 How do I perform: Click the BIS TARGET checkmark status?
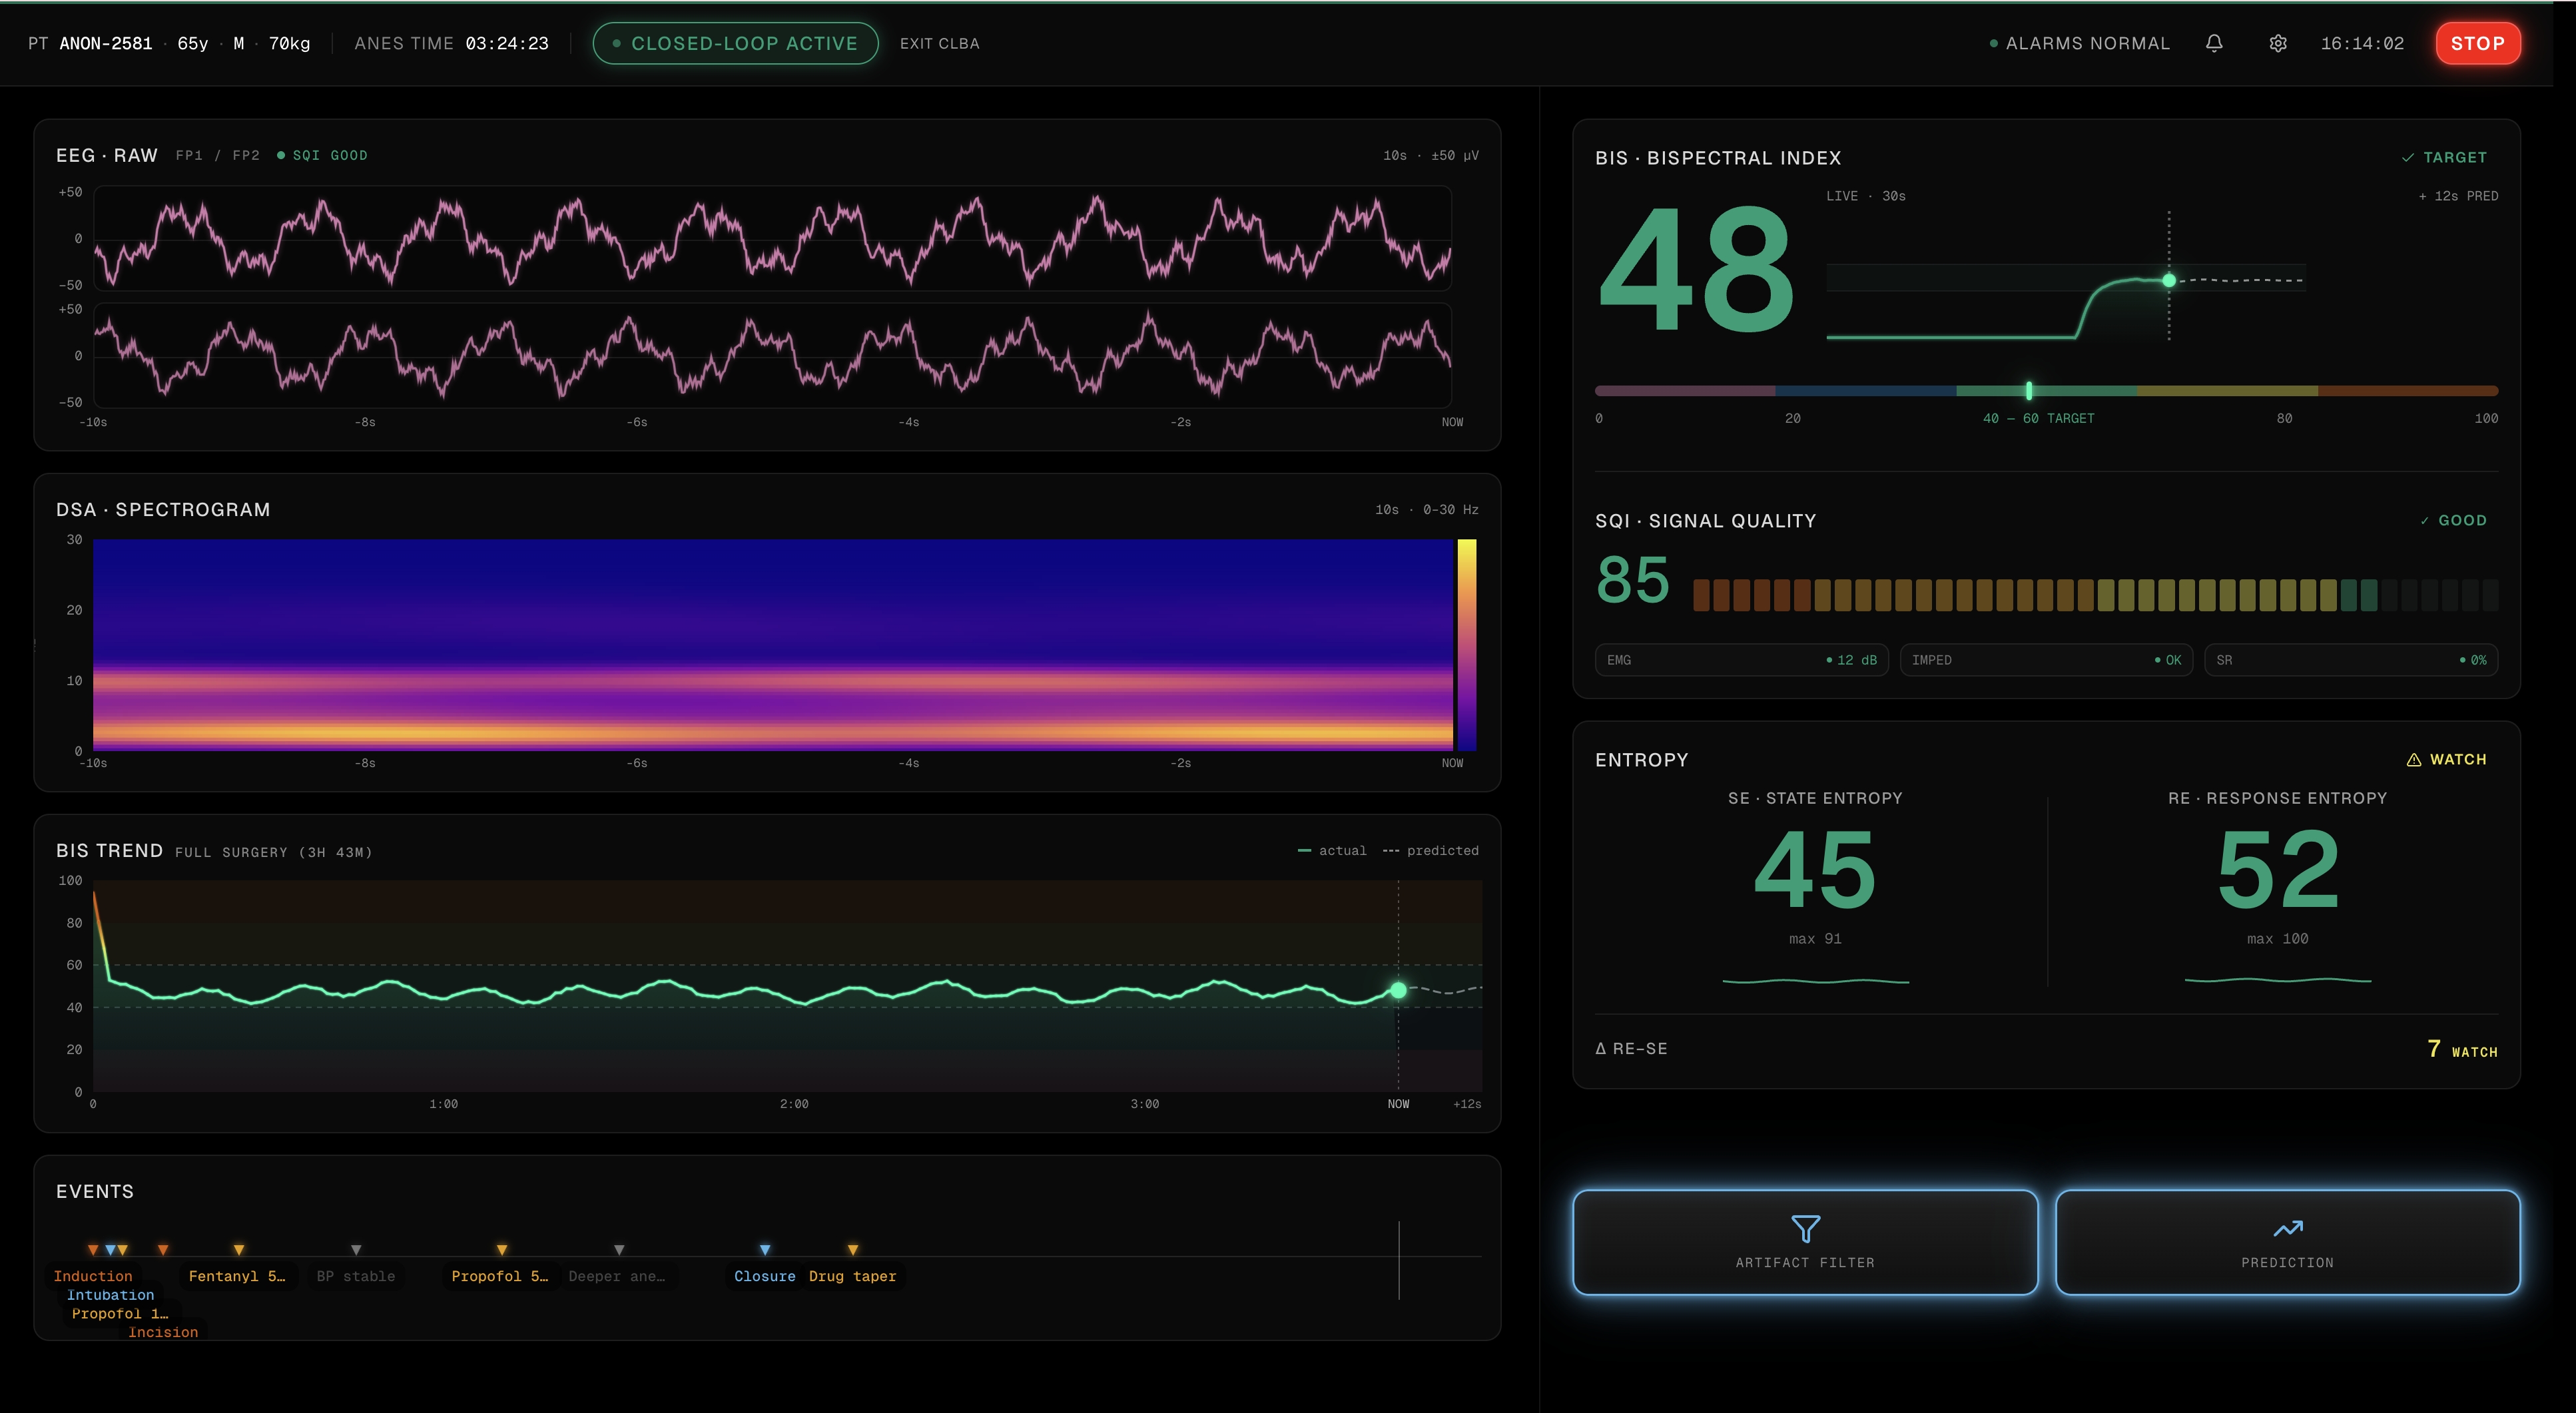click(2444, 157)
